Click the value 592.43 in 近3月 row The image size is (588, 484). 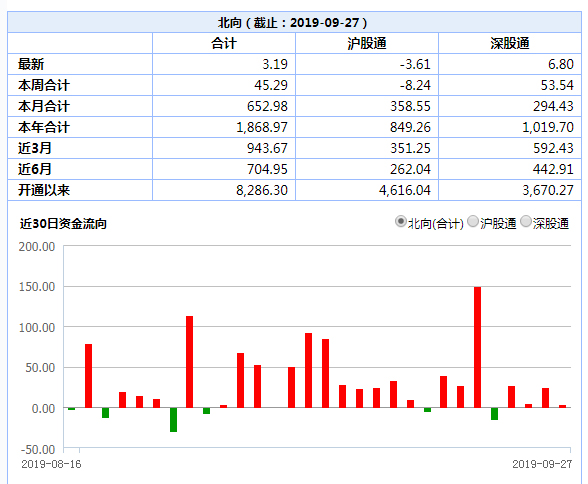point(553,148)
